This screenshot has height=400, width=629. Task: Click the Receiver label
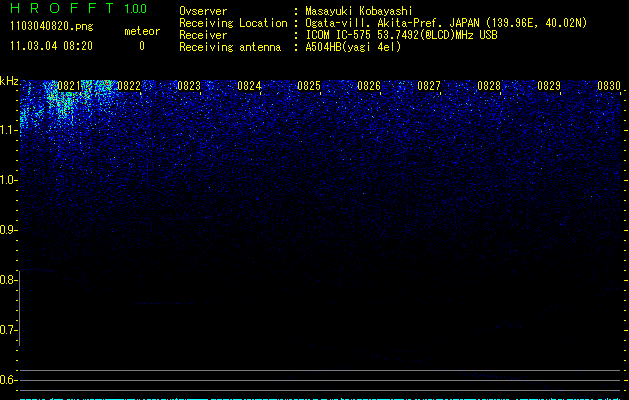coord(203,35)
